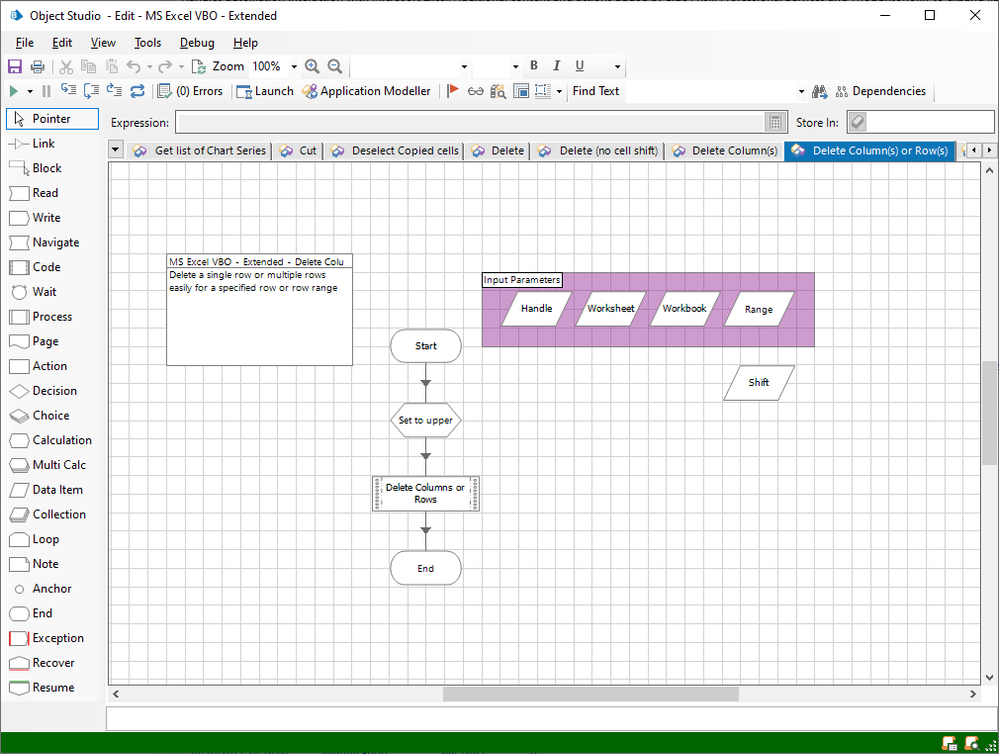Print the current page diagram
999x754 pixels.
click(x=38, y=66)
